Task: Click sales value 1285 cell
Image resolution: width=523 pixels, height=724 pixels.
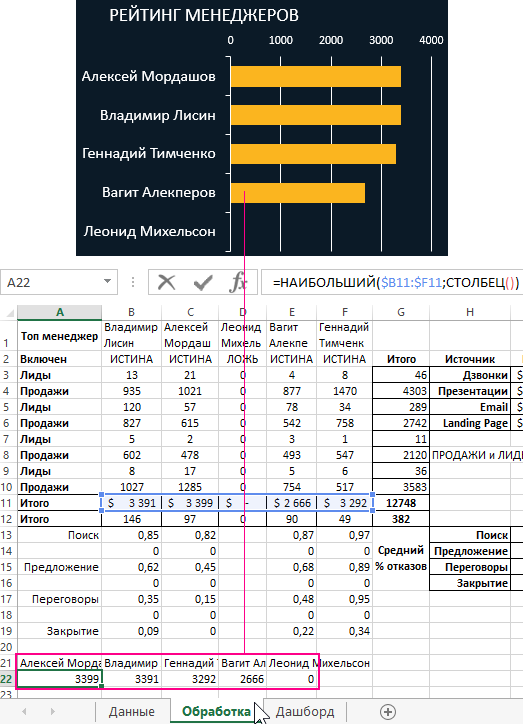Action: (190, 487)
